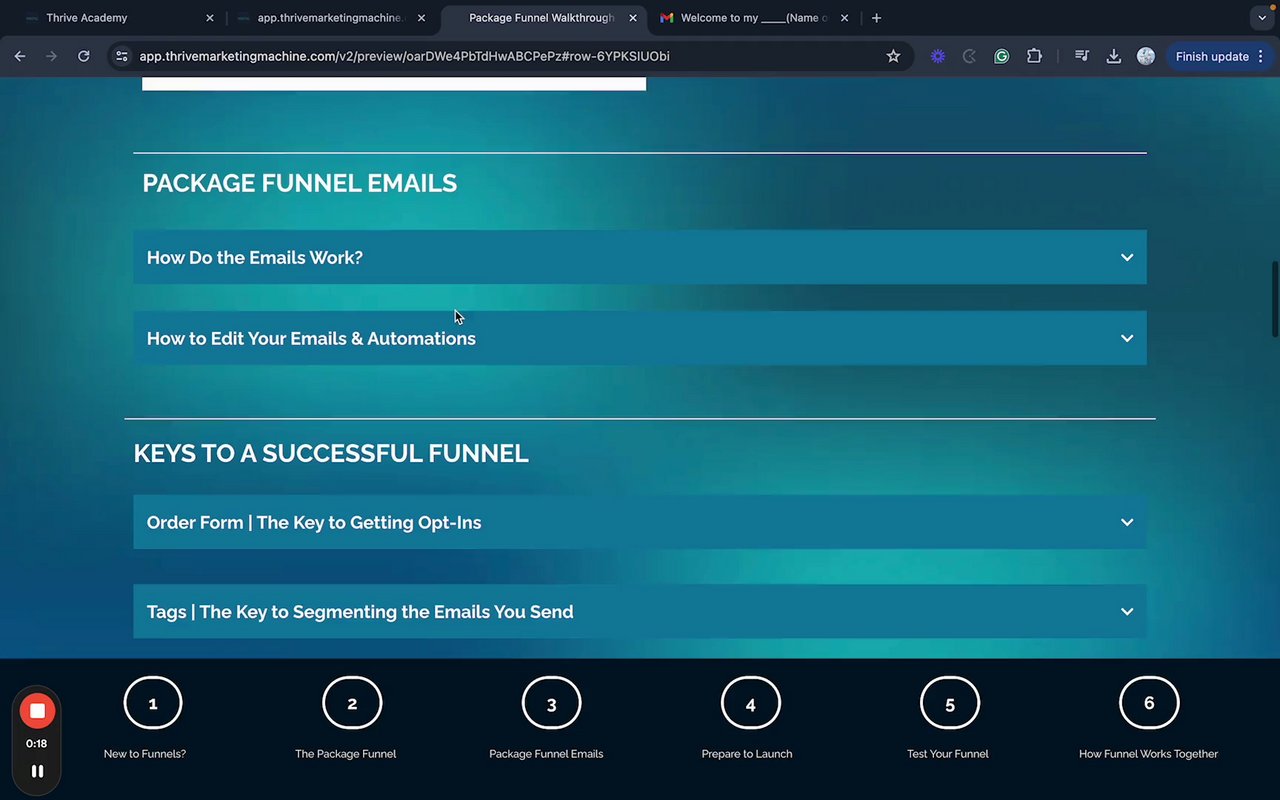Screen dimensions: 1280x800
Task: Click chevron on How Do the Emails Work
Action: [x=1127, y=257]
